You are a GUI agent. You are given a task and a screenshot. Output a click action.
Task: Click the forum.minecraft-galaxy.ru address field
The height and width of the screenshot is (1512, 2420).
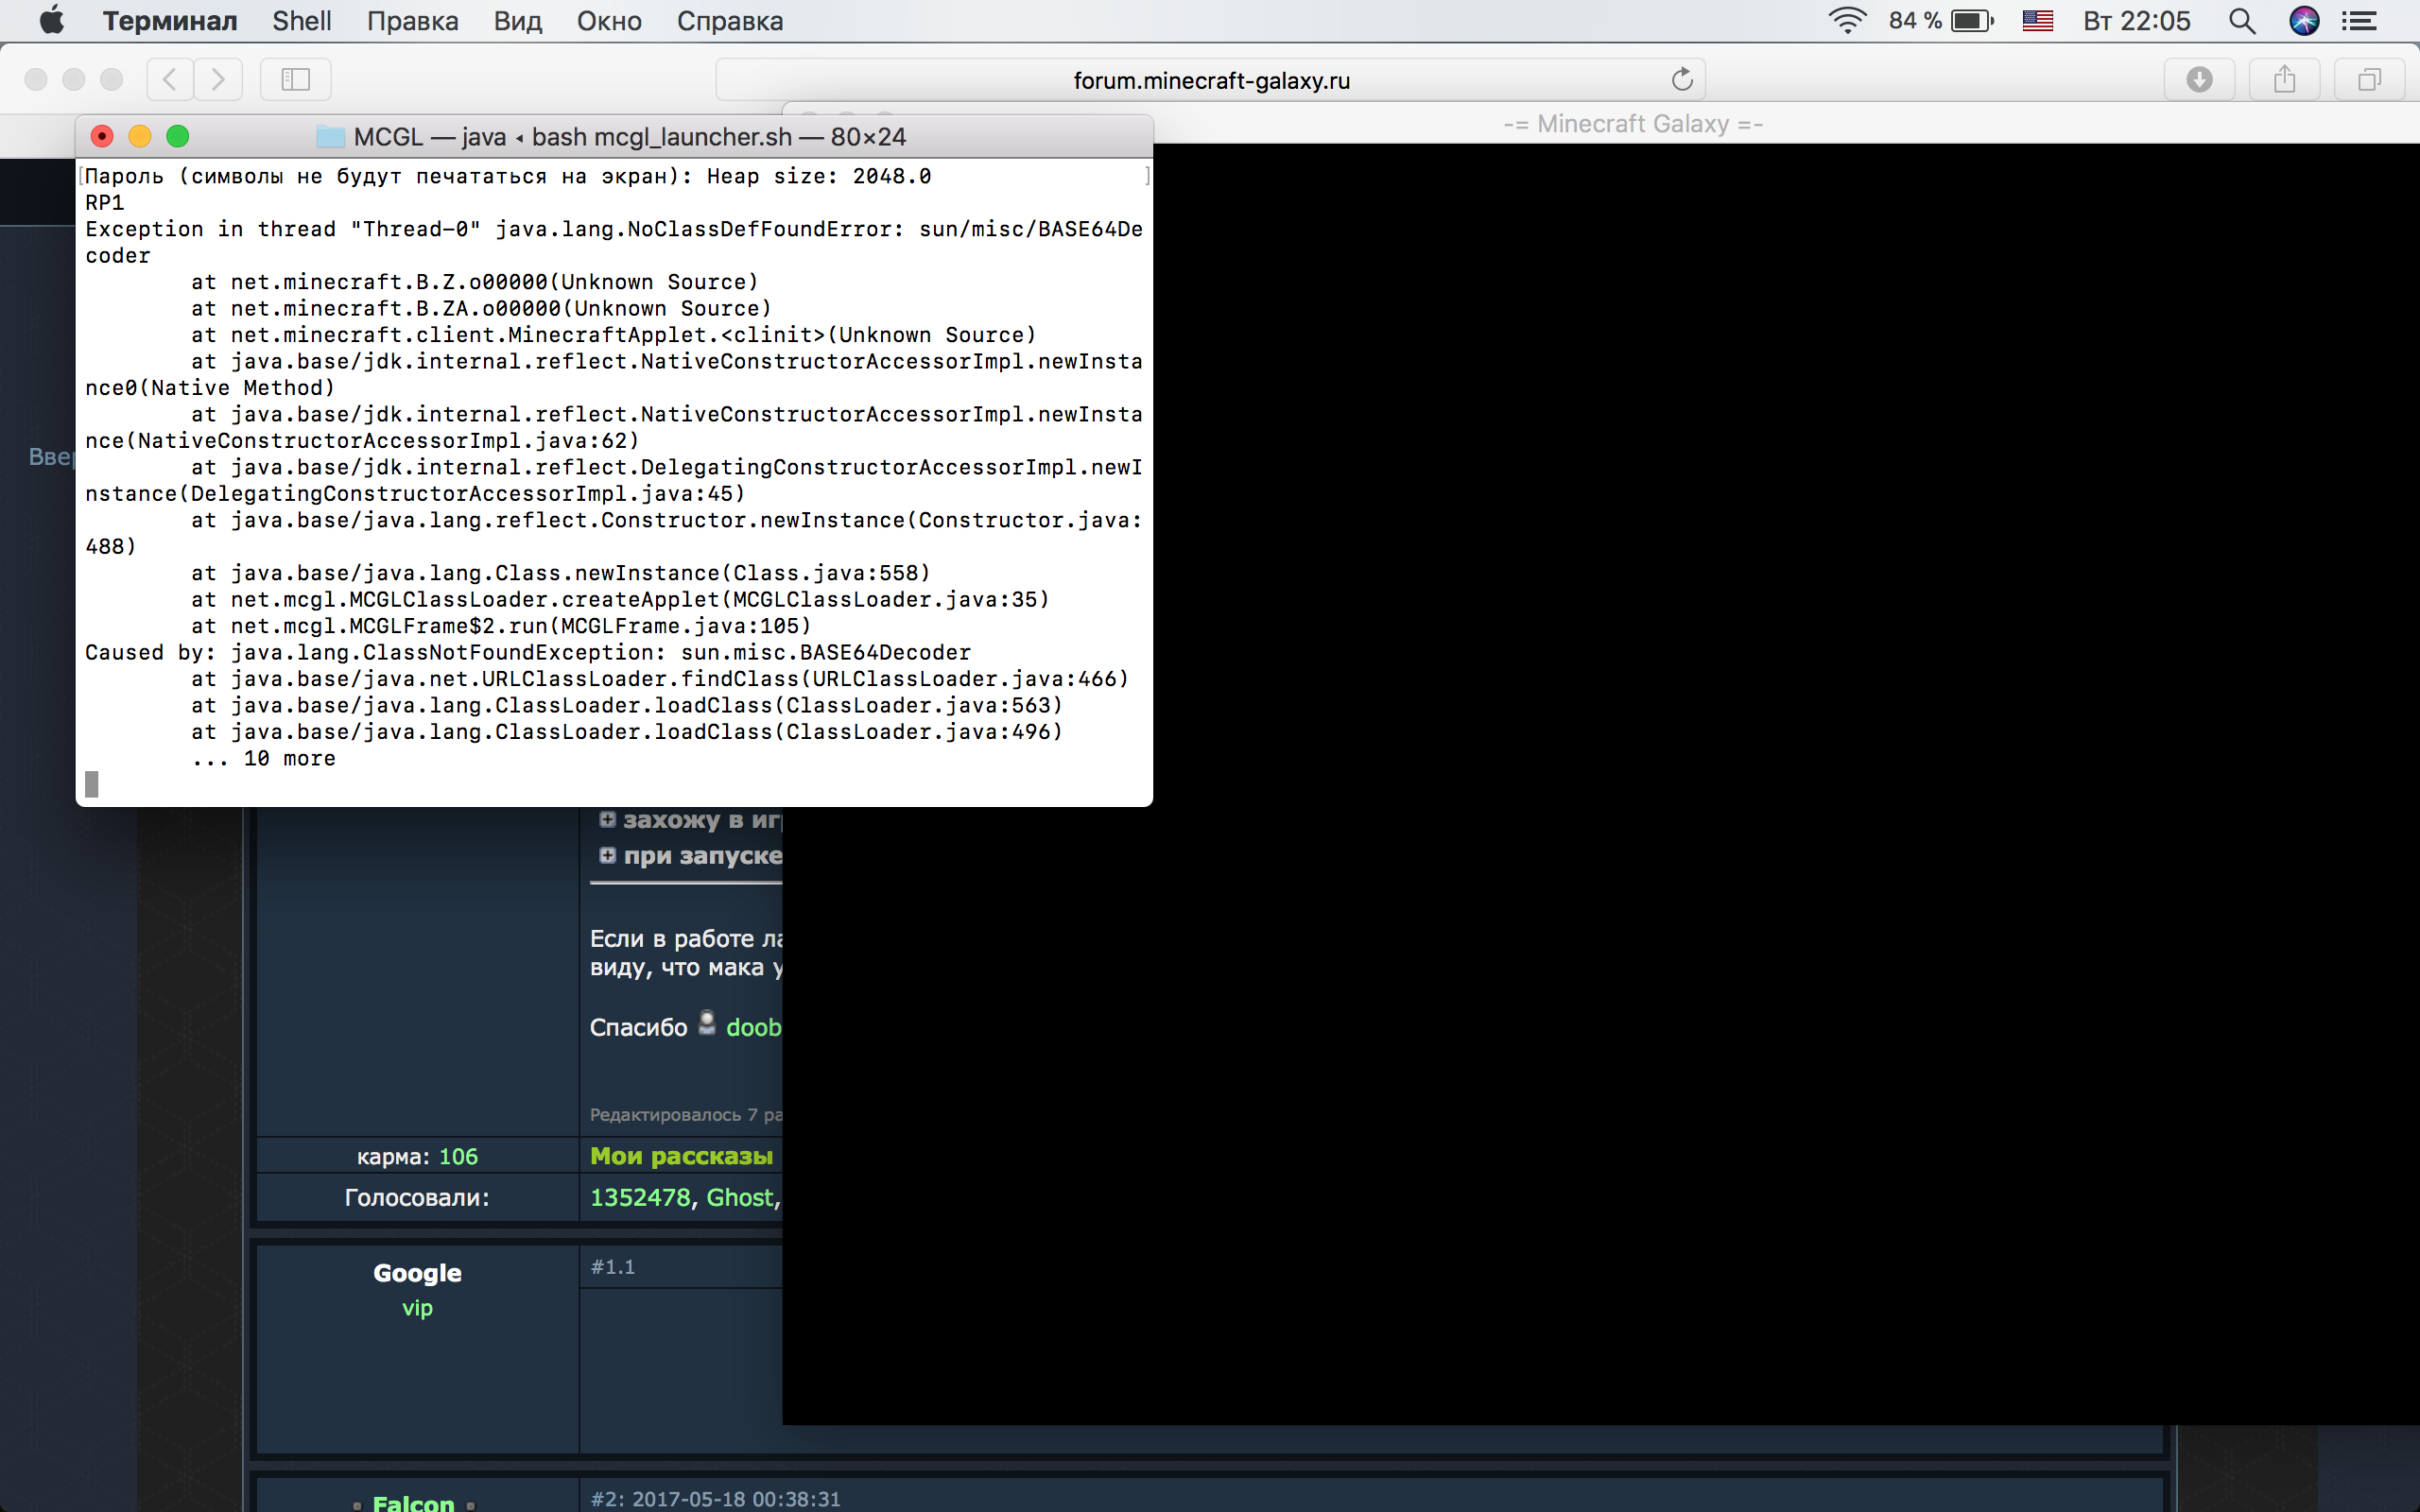pos(1210,80)
